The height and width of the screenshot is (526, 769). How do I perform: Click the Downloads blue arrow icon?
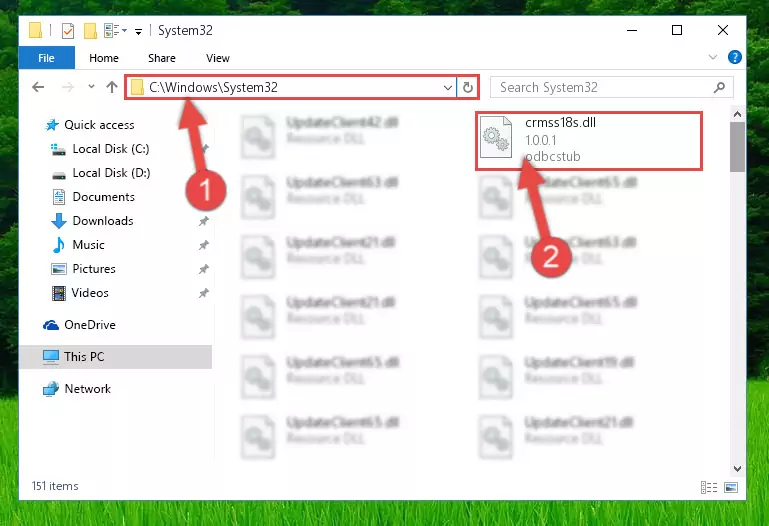(59, 221)
